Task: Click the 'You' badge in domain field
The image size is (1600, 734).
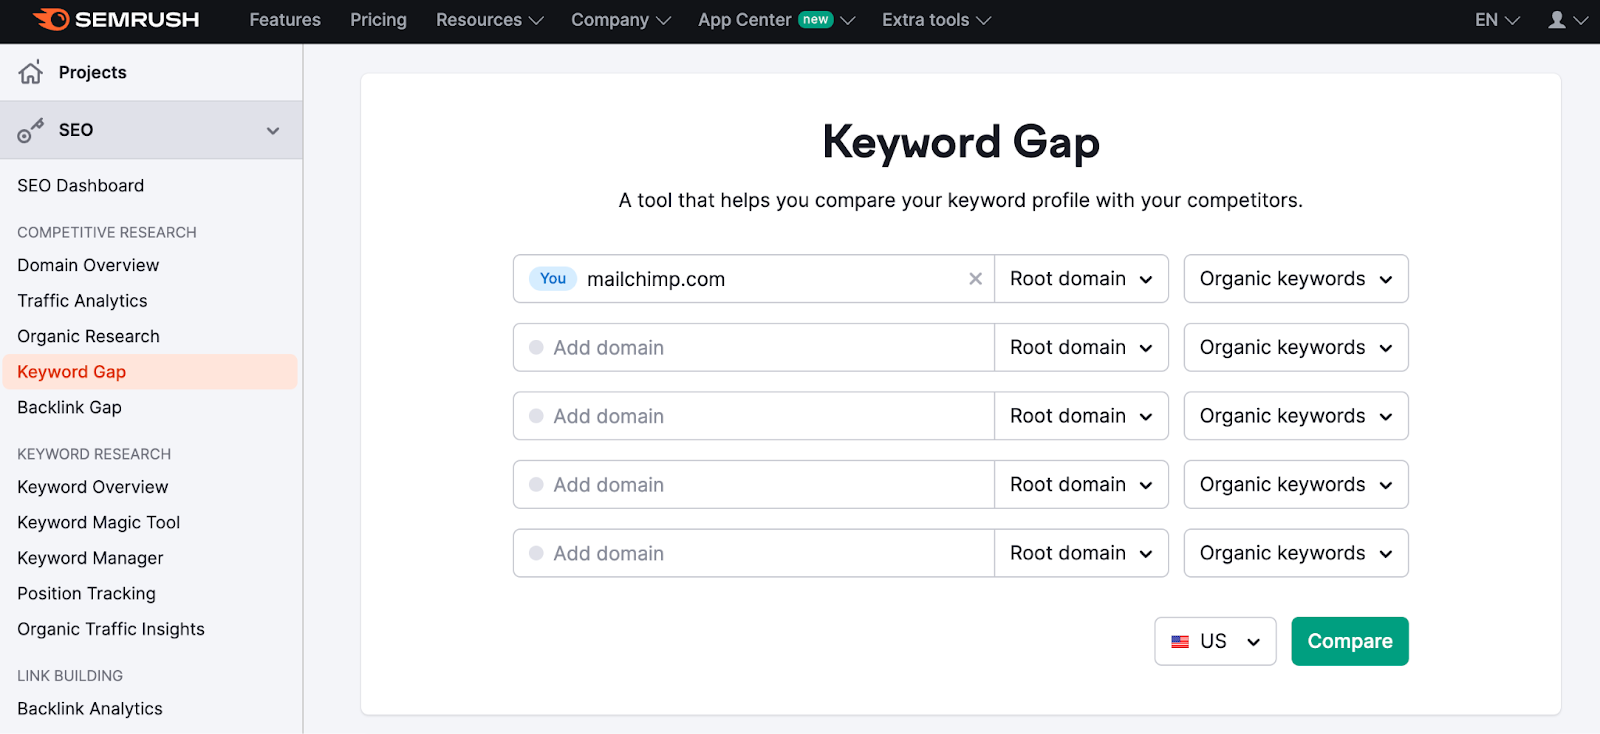Action: tap(553, 279)
